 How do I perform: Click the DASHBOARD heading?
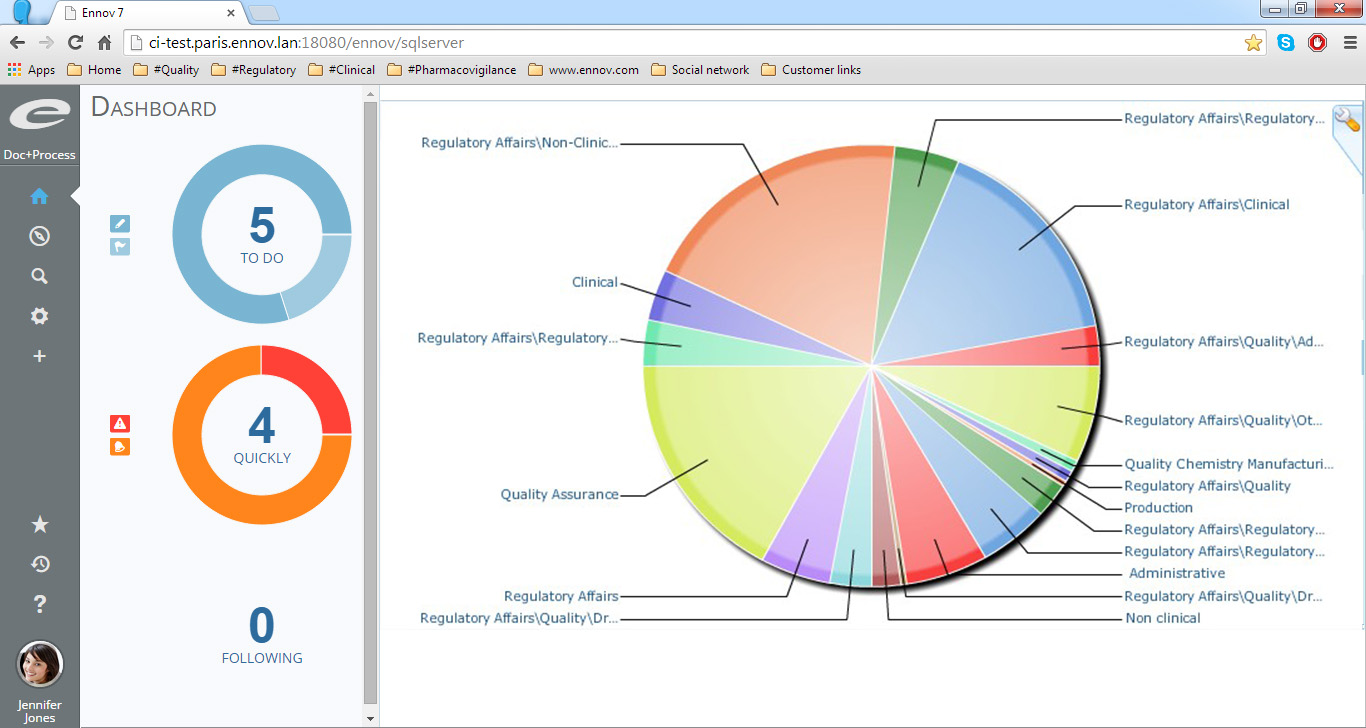(x=154, y=108)
